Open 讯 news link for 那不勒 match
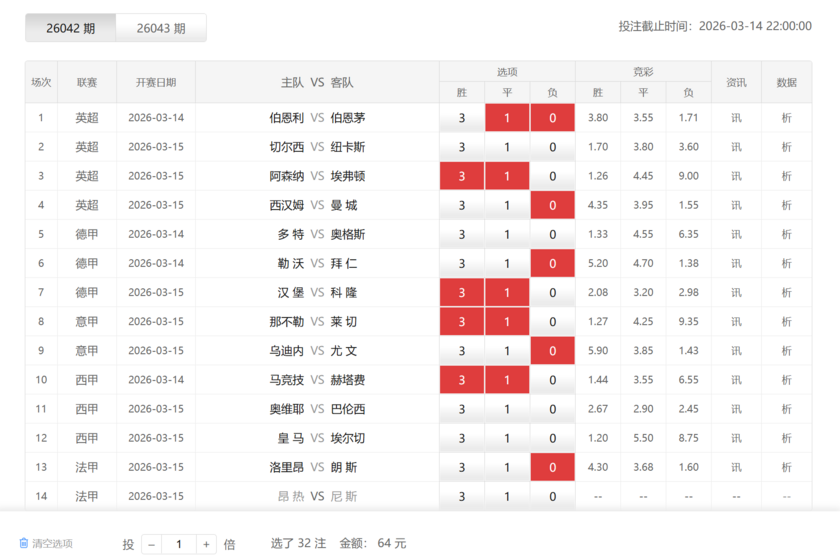 [x=736, y=322]
